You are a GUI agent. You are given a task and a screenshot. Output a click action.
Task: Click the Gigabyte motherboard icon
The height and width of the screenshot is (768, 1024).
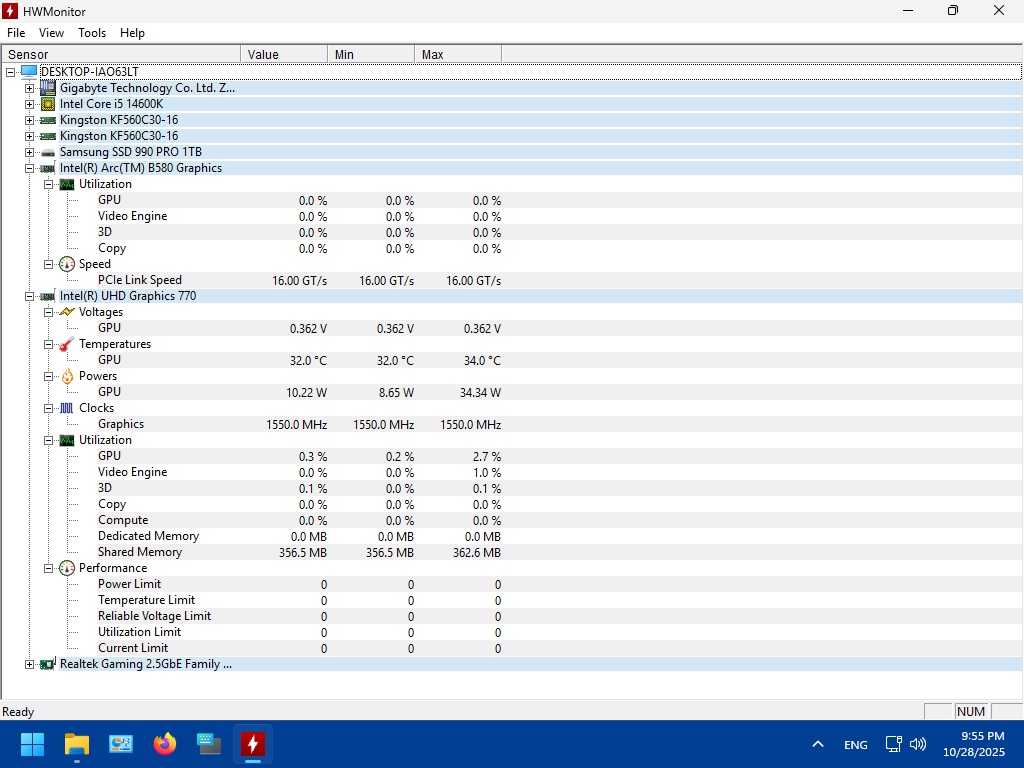point(47,88)
